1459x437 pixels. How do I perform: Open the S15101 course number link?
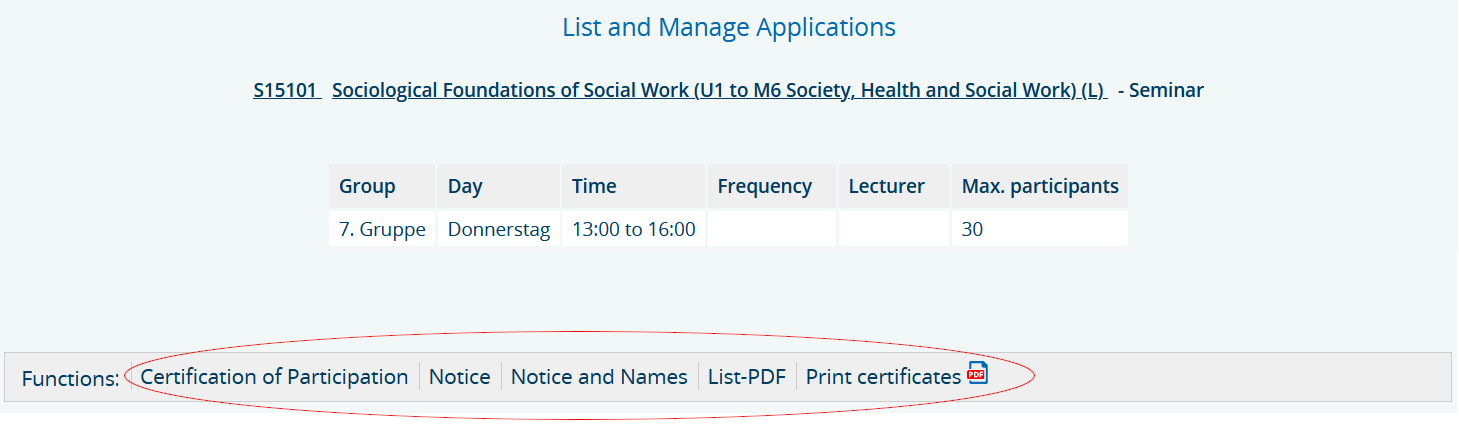pyautogui.click(x=286, y=90)
